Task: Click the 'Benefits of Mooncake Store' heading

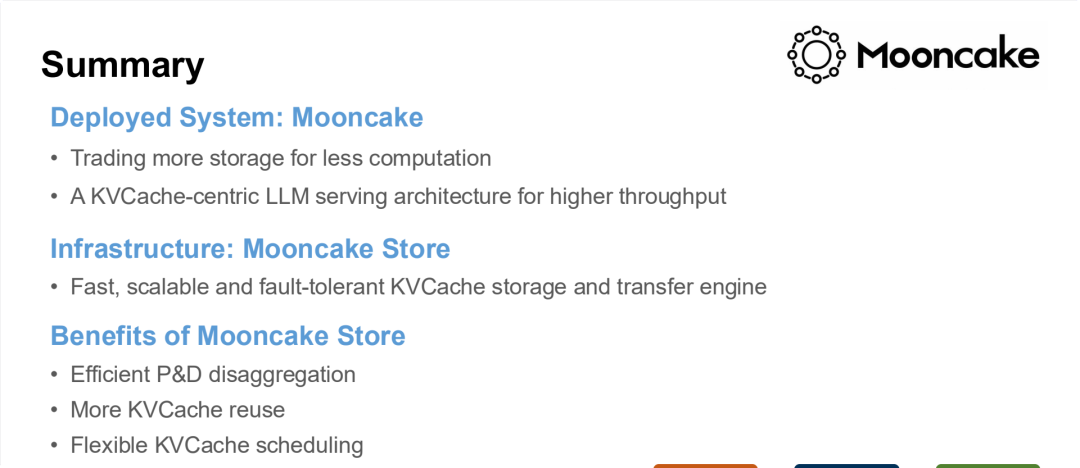Action: pos(228,335)
